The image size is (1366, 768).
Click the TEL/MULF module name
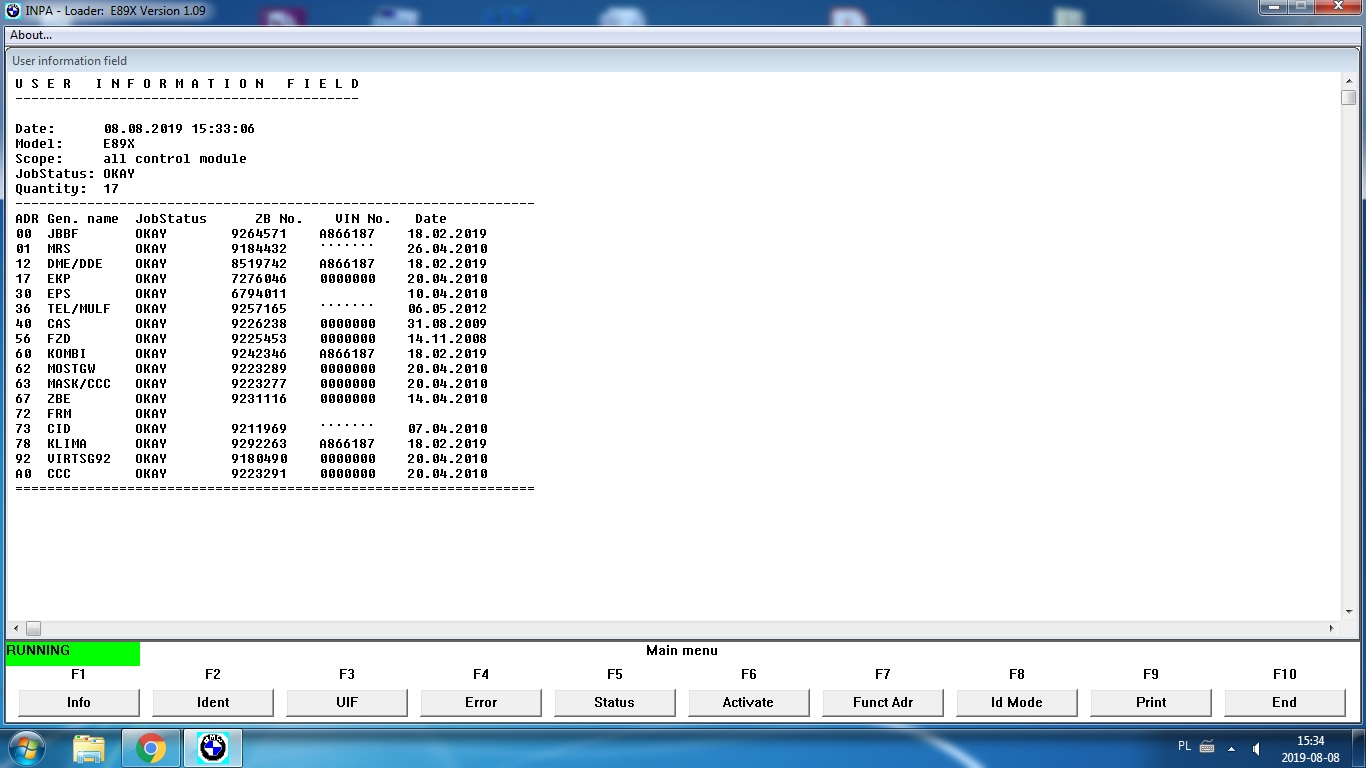(79, 309)
